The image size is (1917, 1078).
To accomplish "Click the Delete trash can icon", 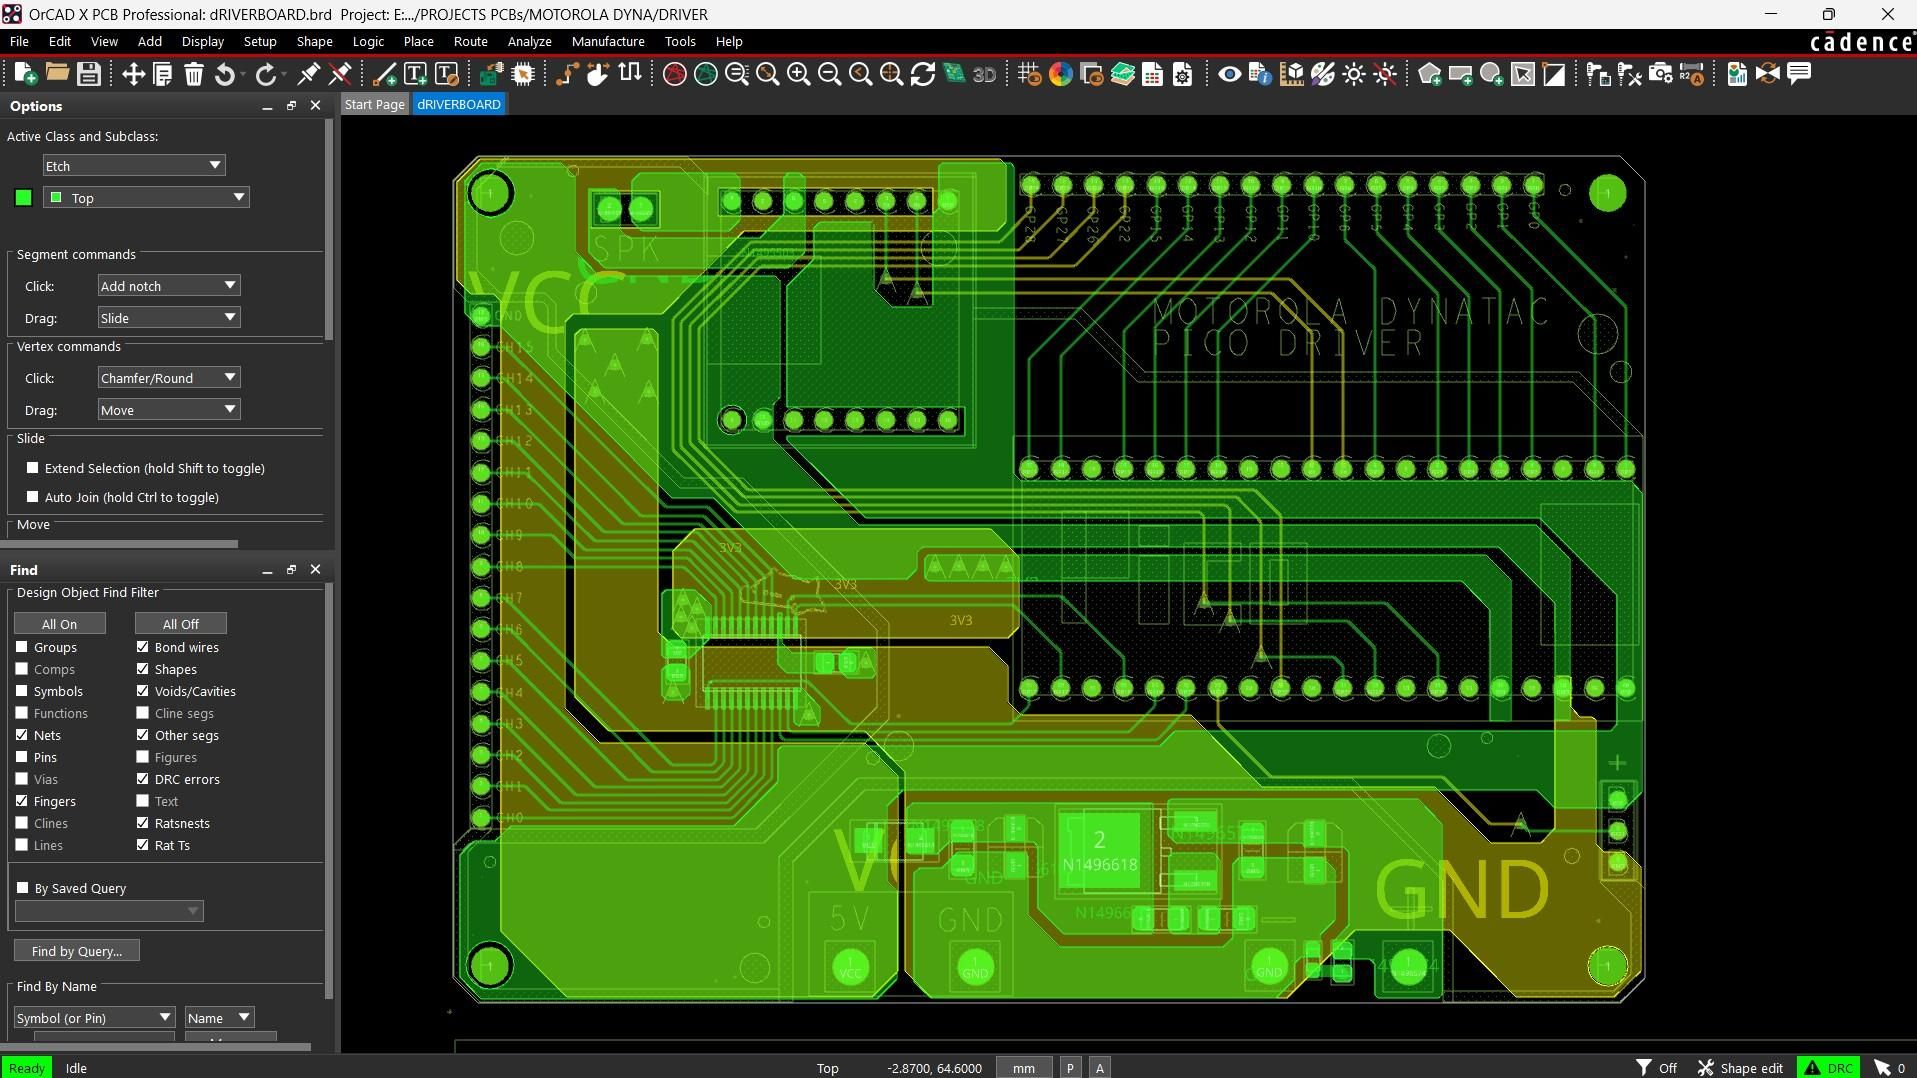I will tap(194, 74).
